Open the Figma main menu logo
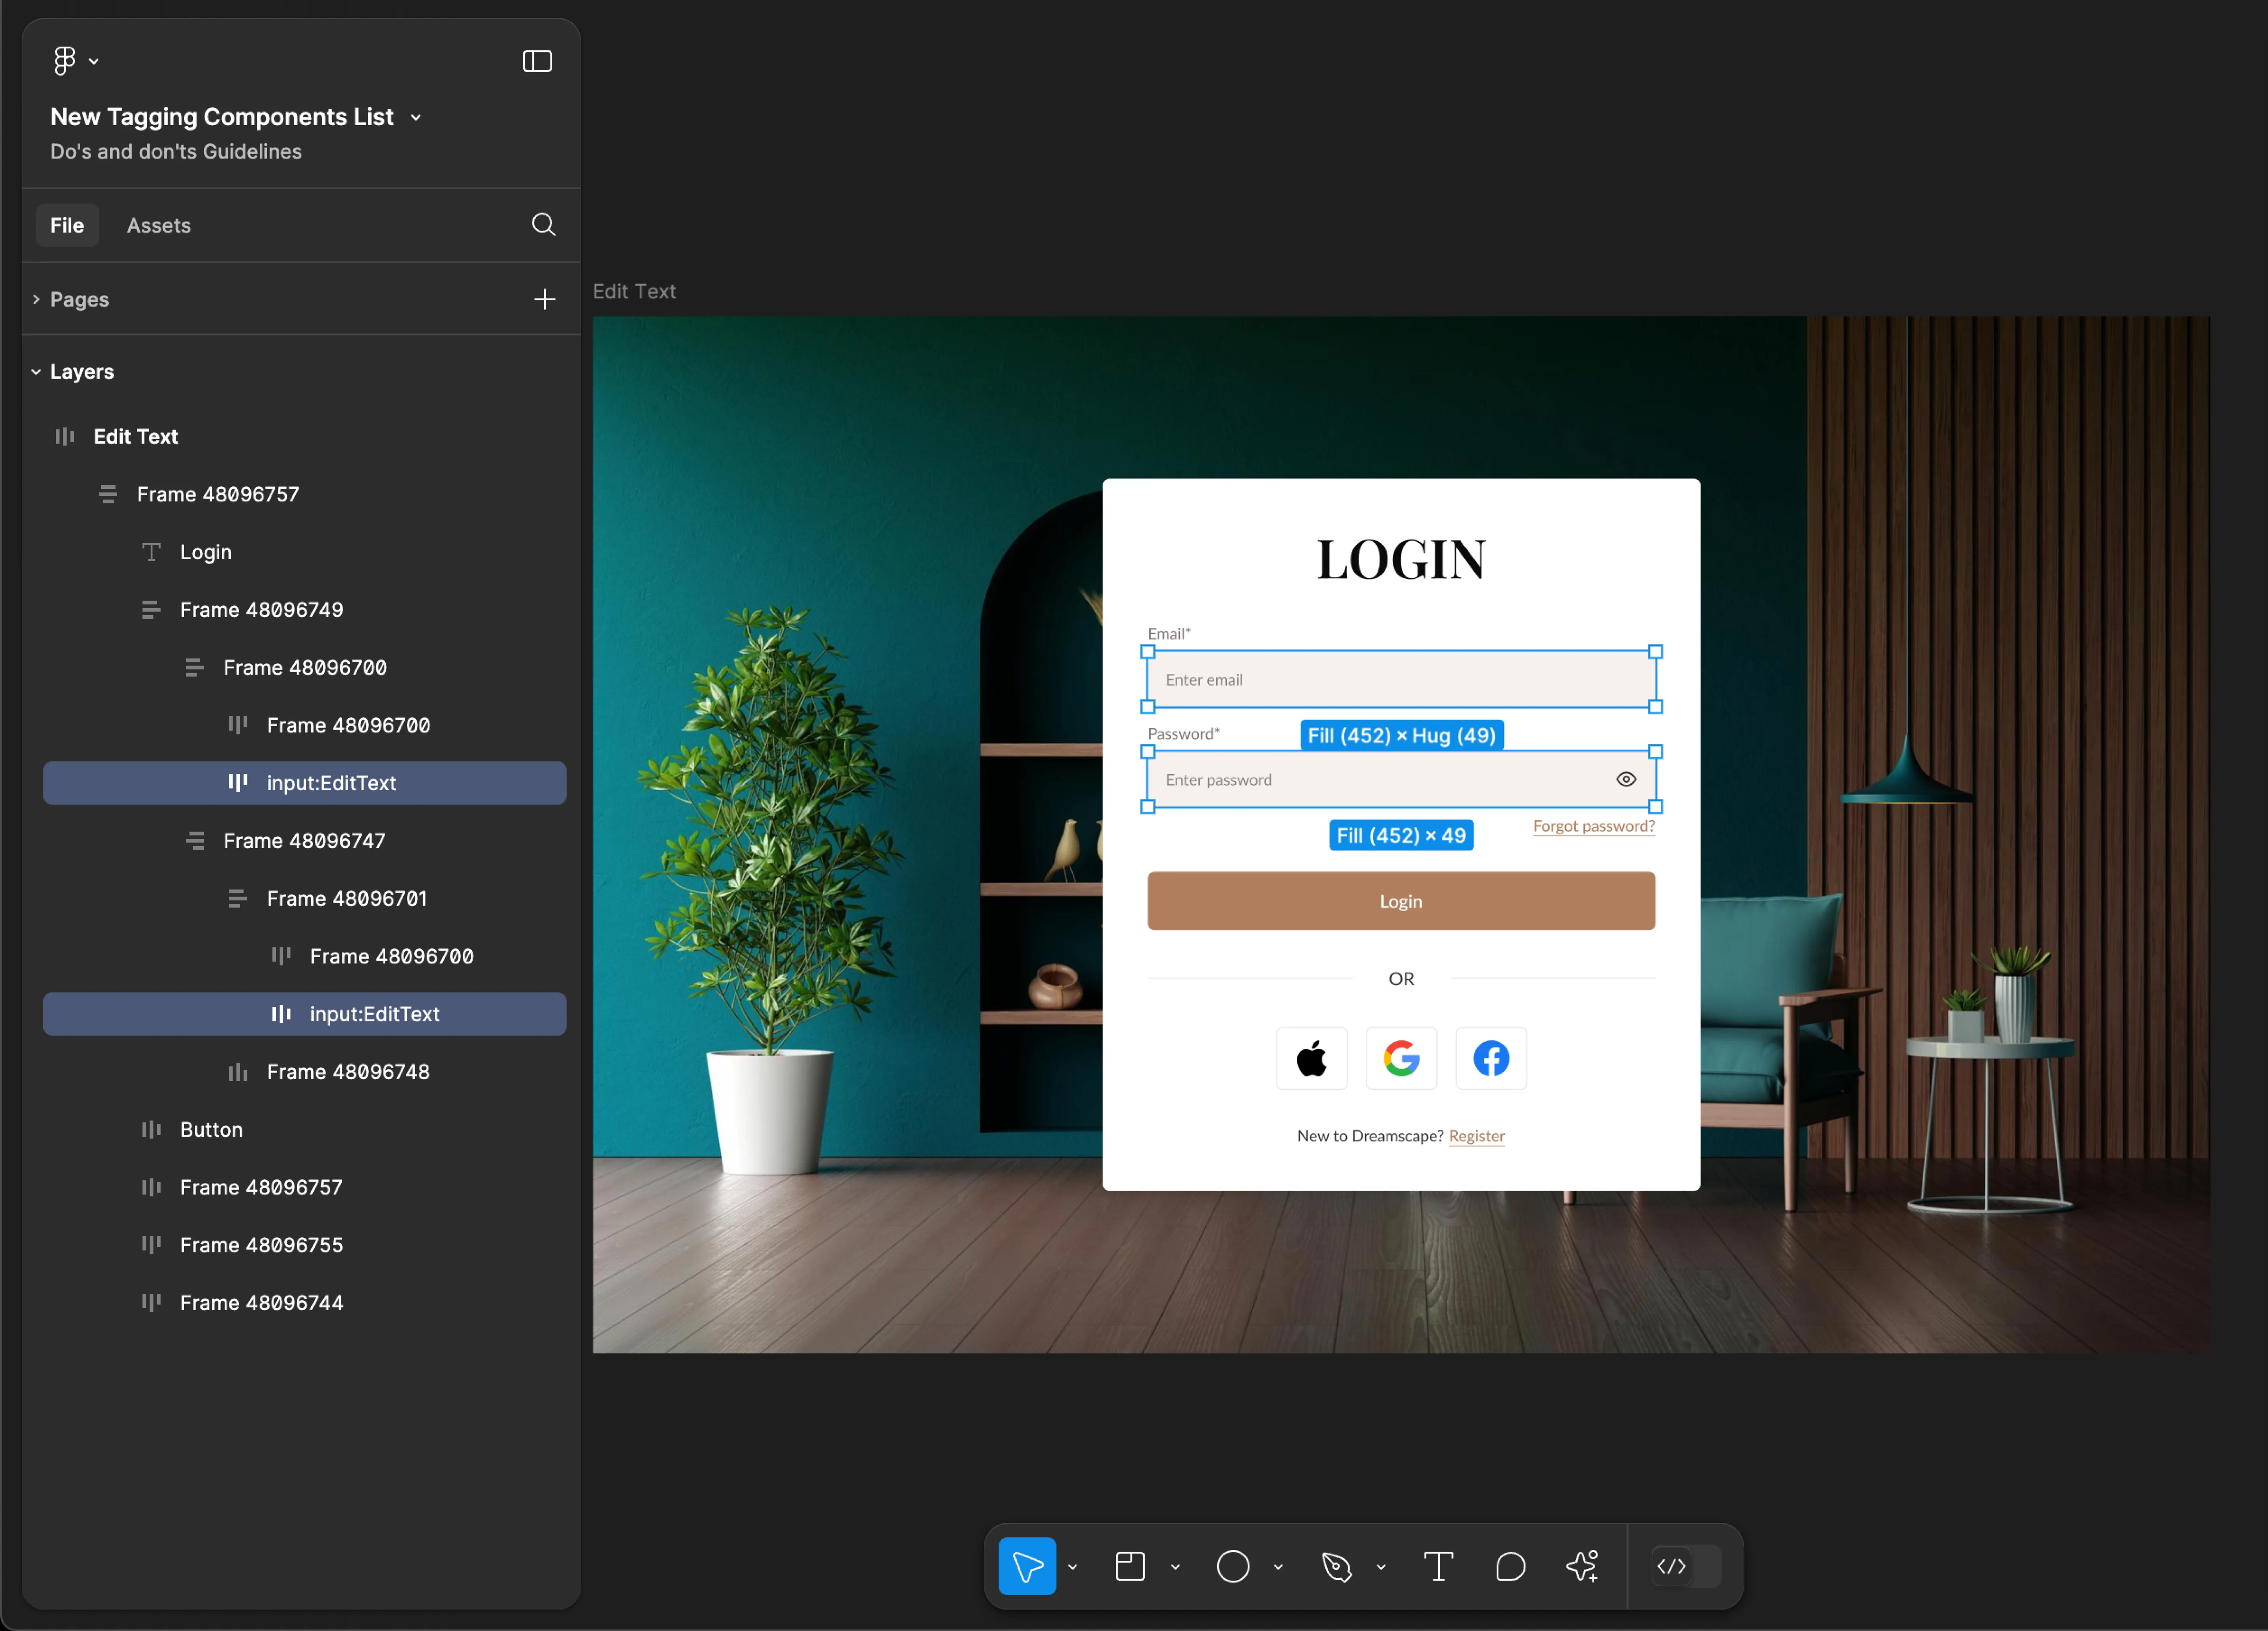 coord(65,61)
